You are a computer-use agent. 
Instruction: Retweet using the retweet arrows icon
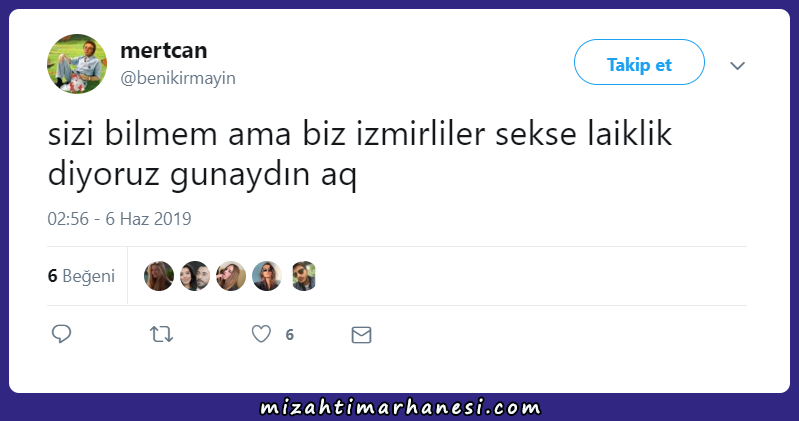pos(162,334)
